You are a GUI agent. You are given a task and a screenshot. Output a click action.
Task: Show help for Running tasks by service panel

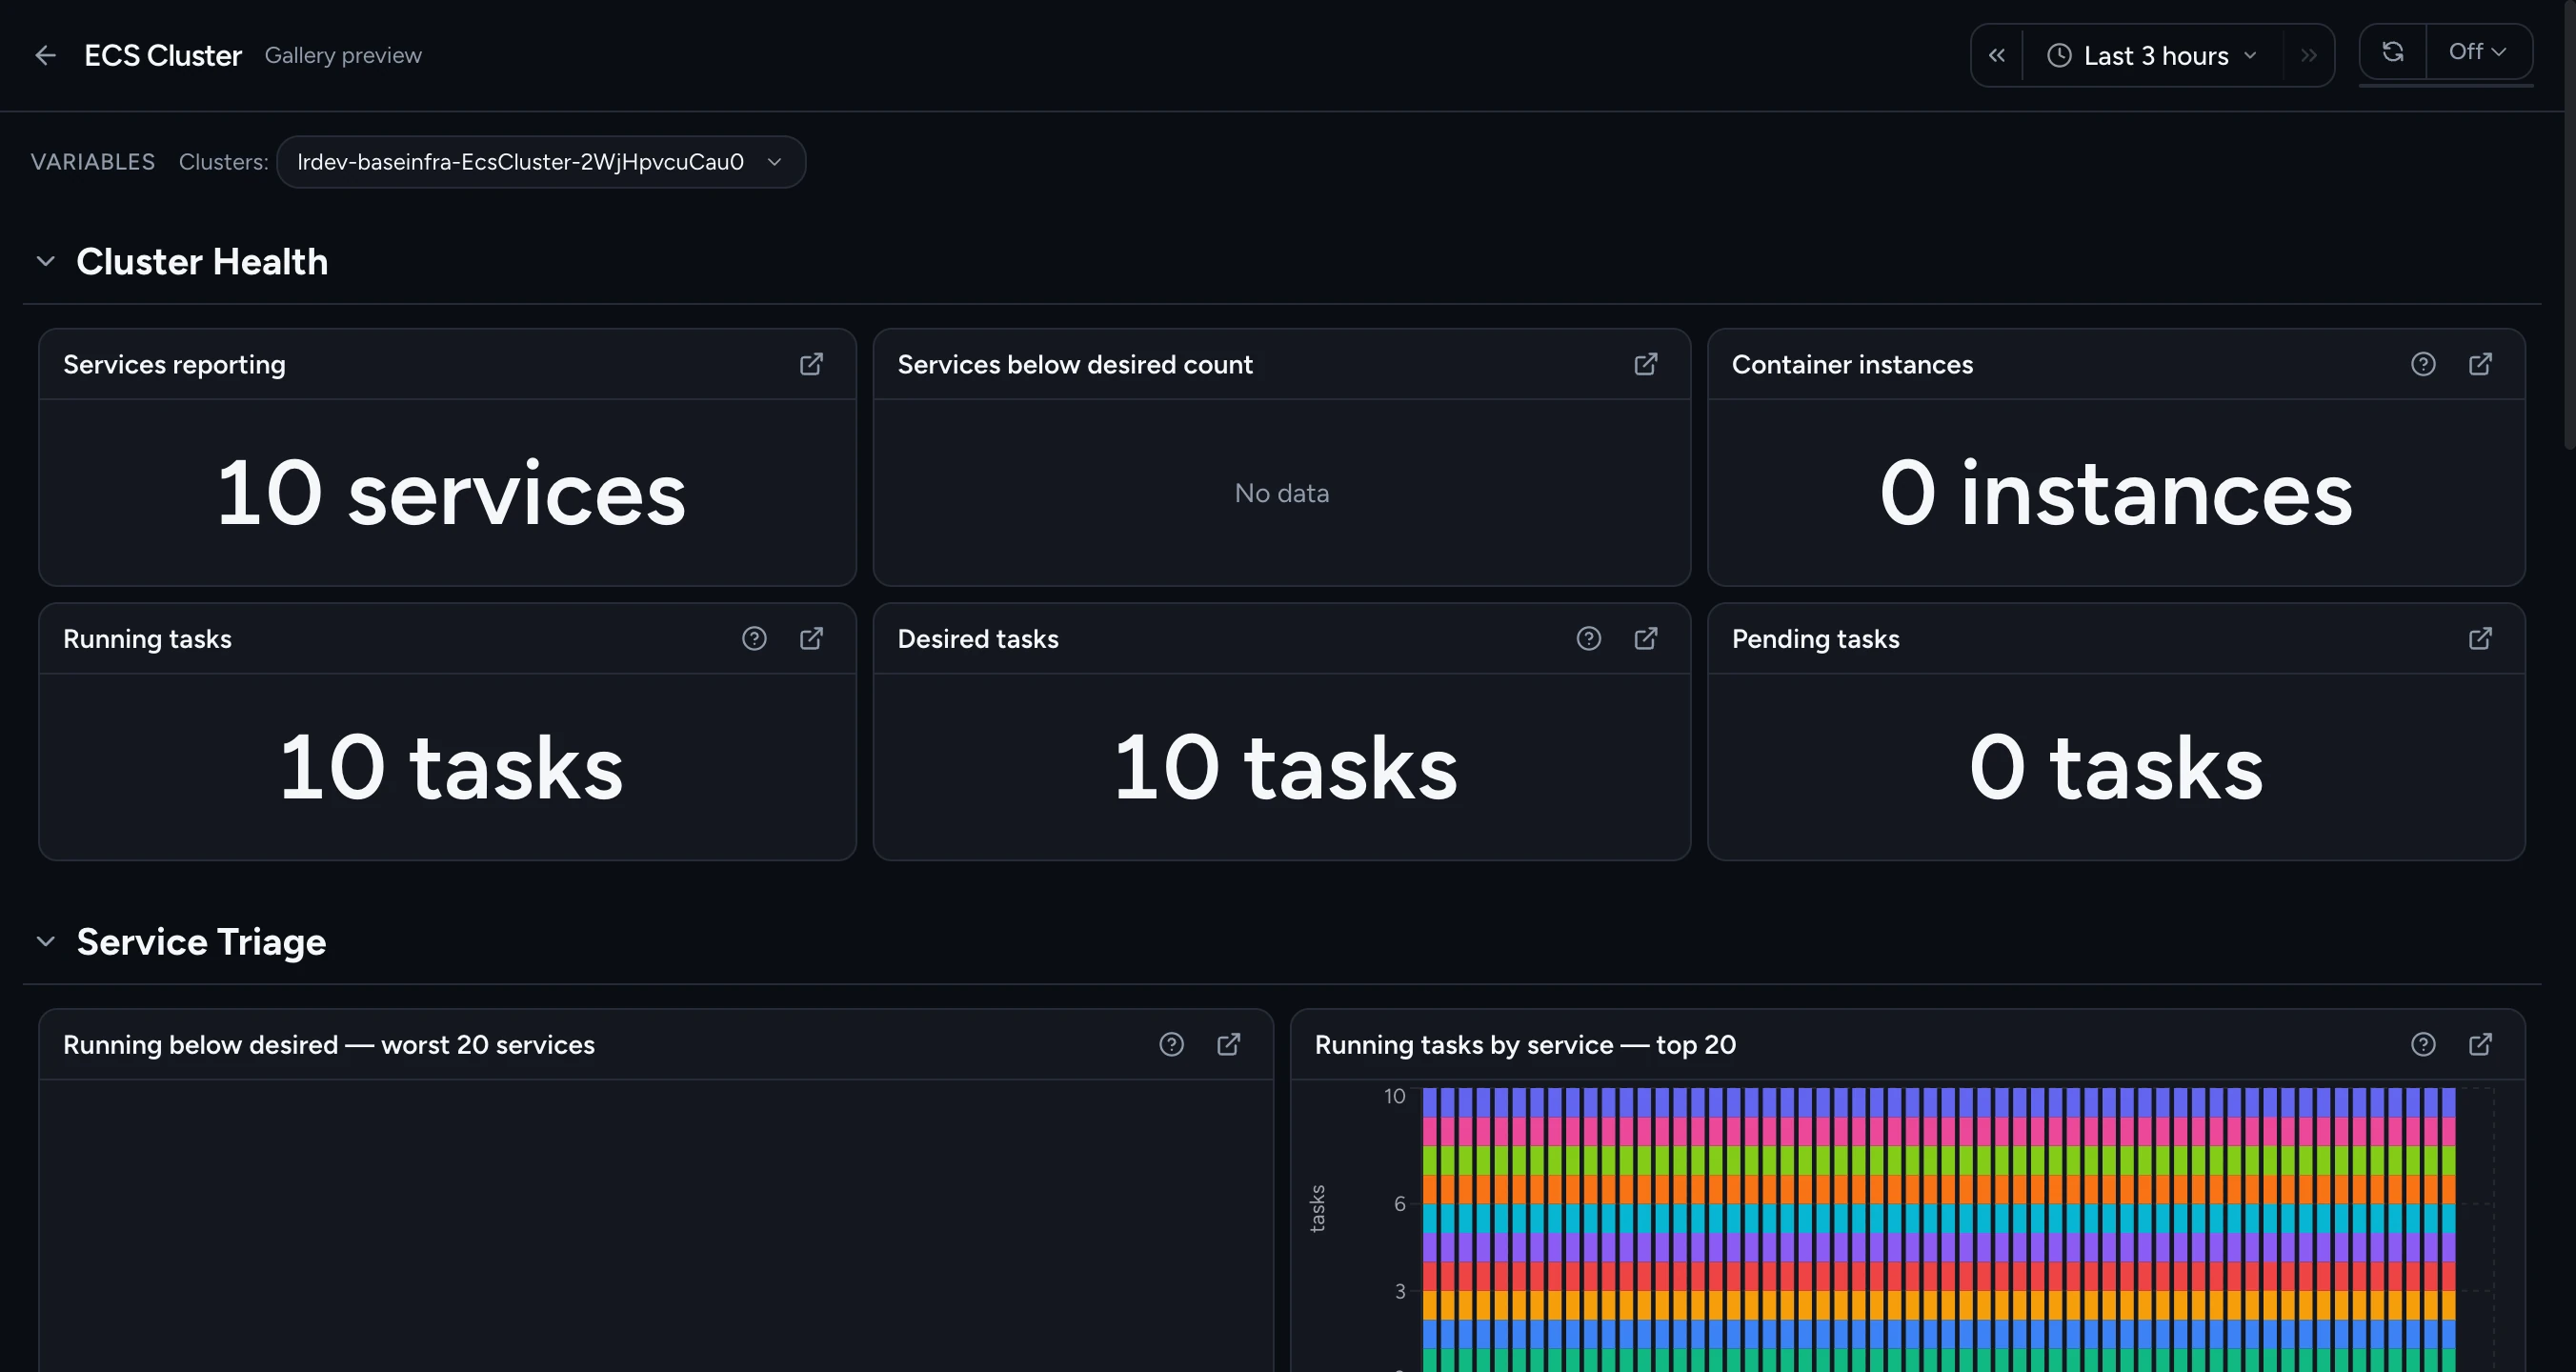[x=2422, y=1044]
